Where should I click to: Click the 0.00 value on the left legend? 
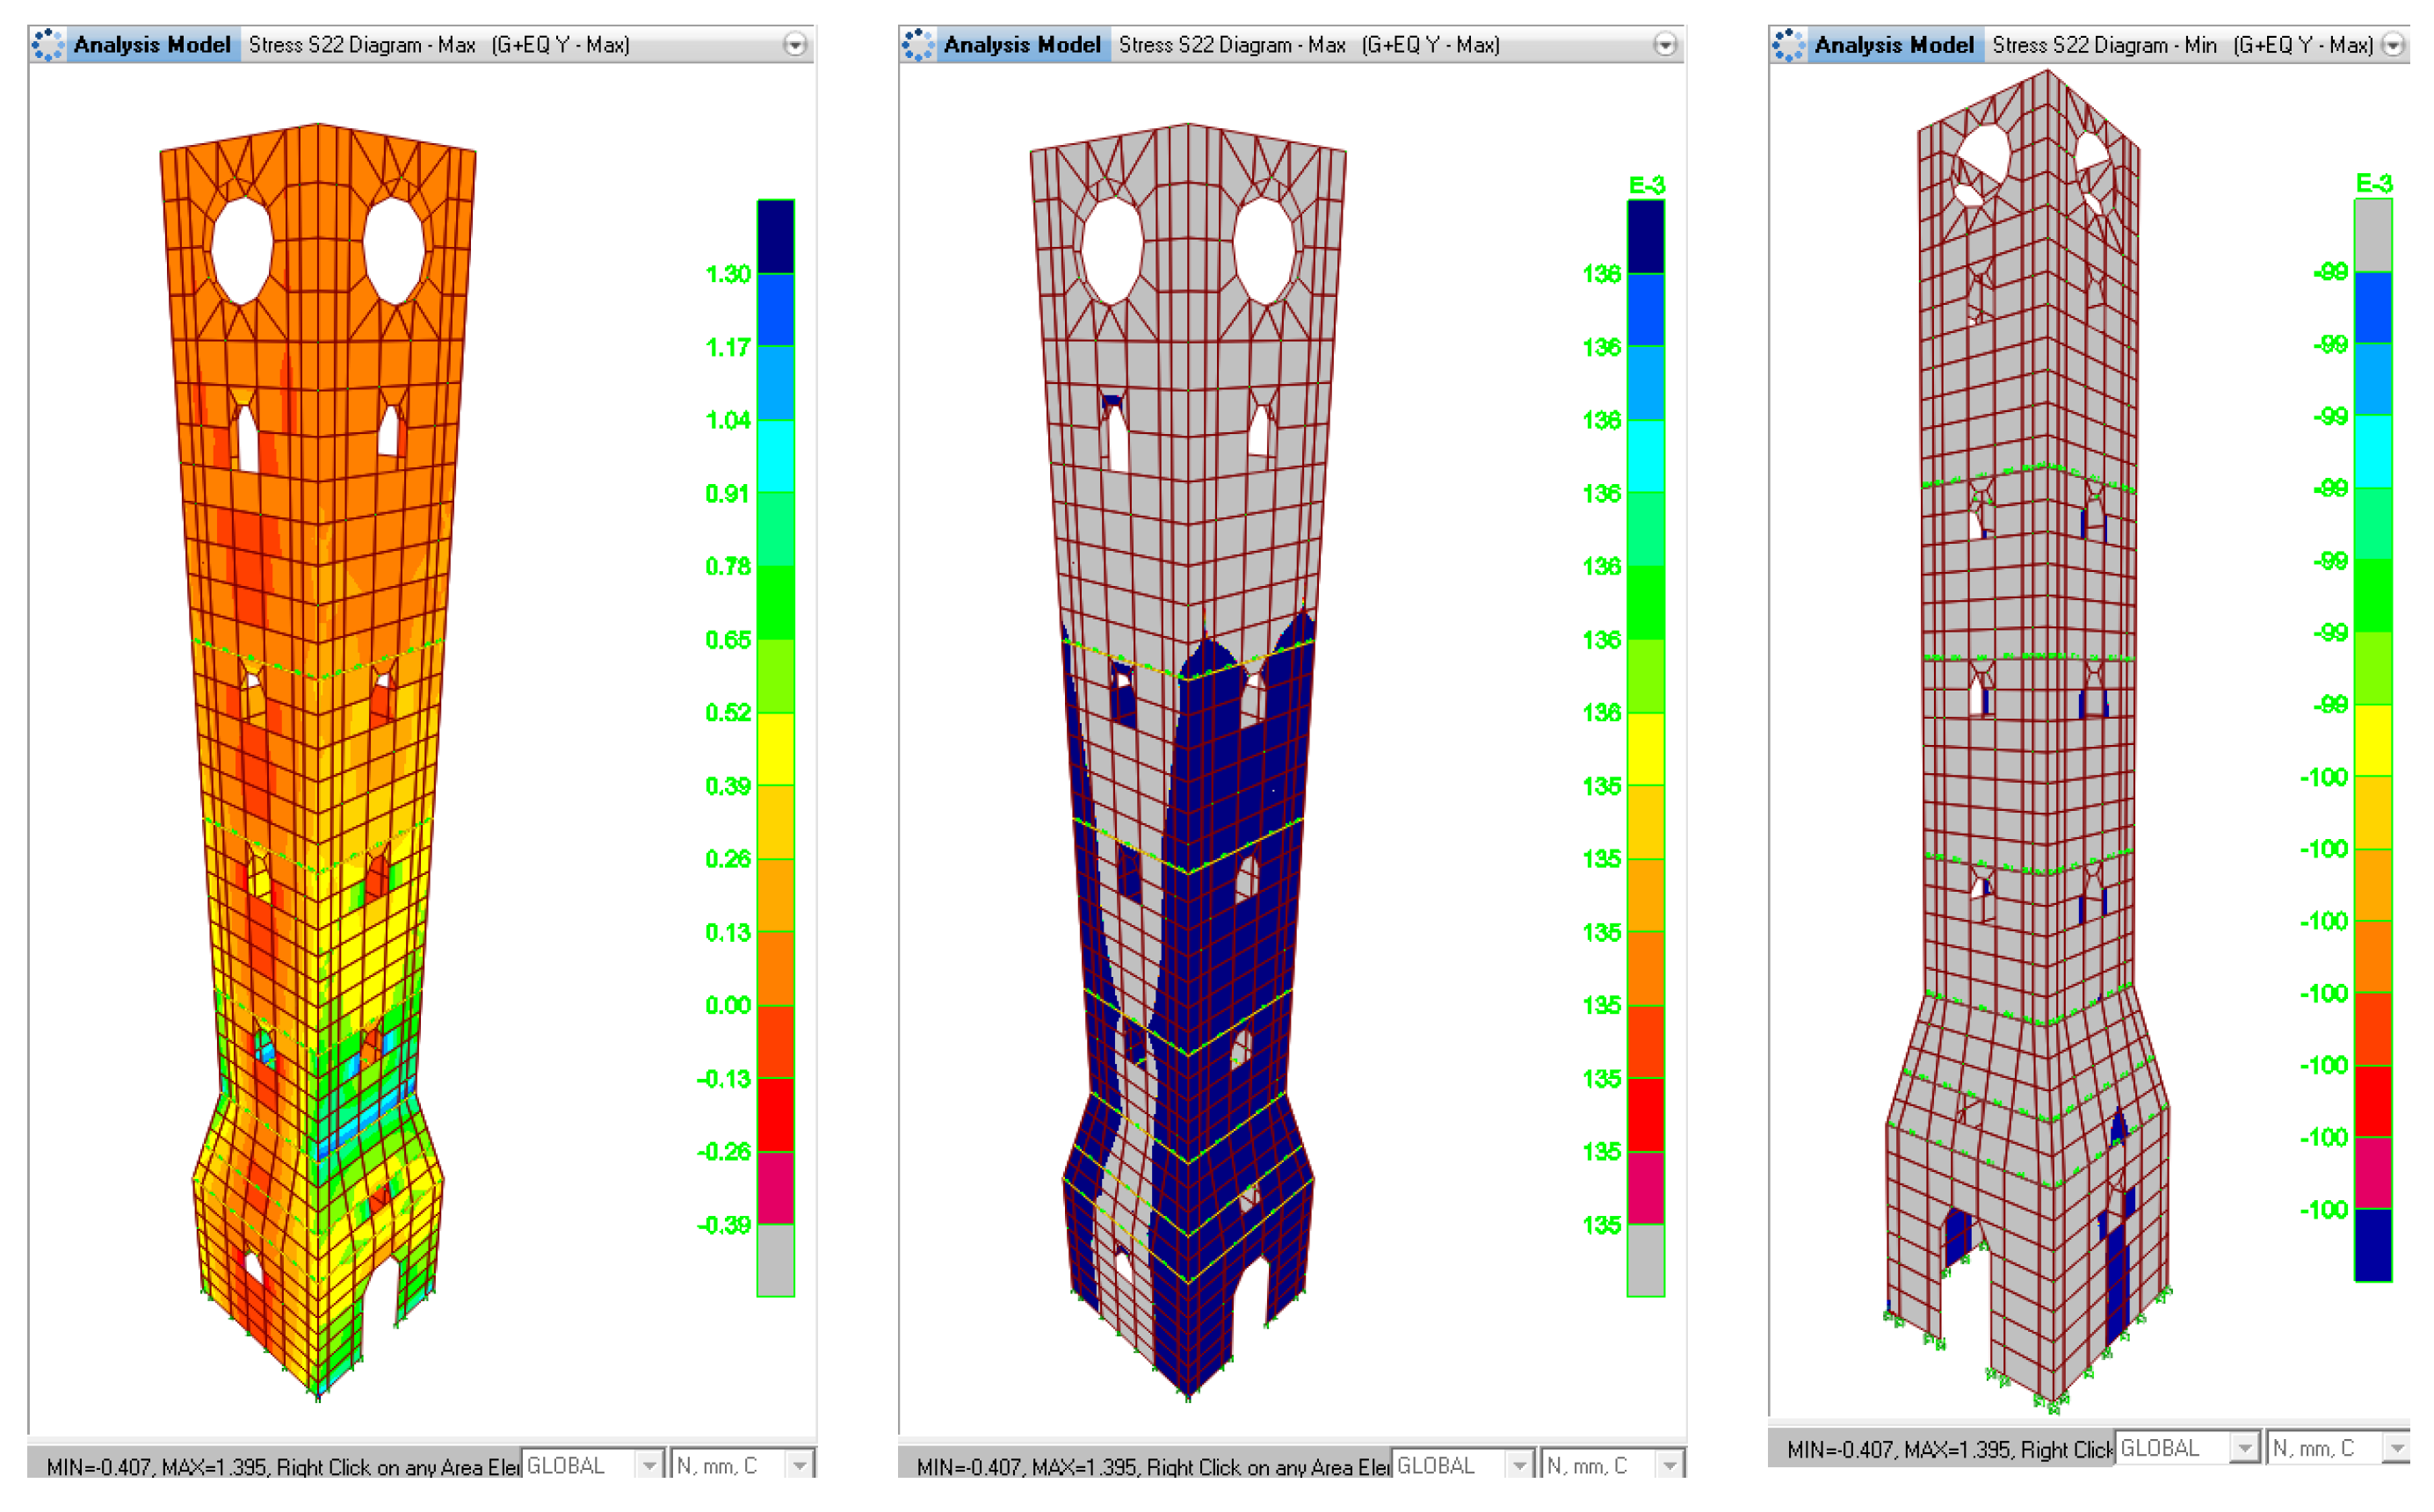pyautogui.click(x=728, y=1005)
